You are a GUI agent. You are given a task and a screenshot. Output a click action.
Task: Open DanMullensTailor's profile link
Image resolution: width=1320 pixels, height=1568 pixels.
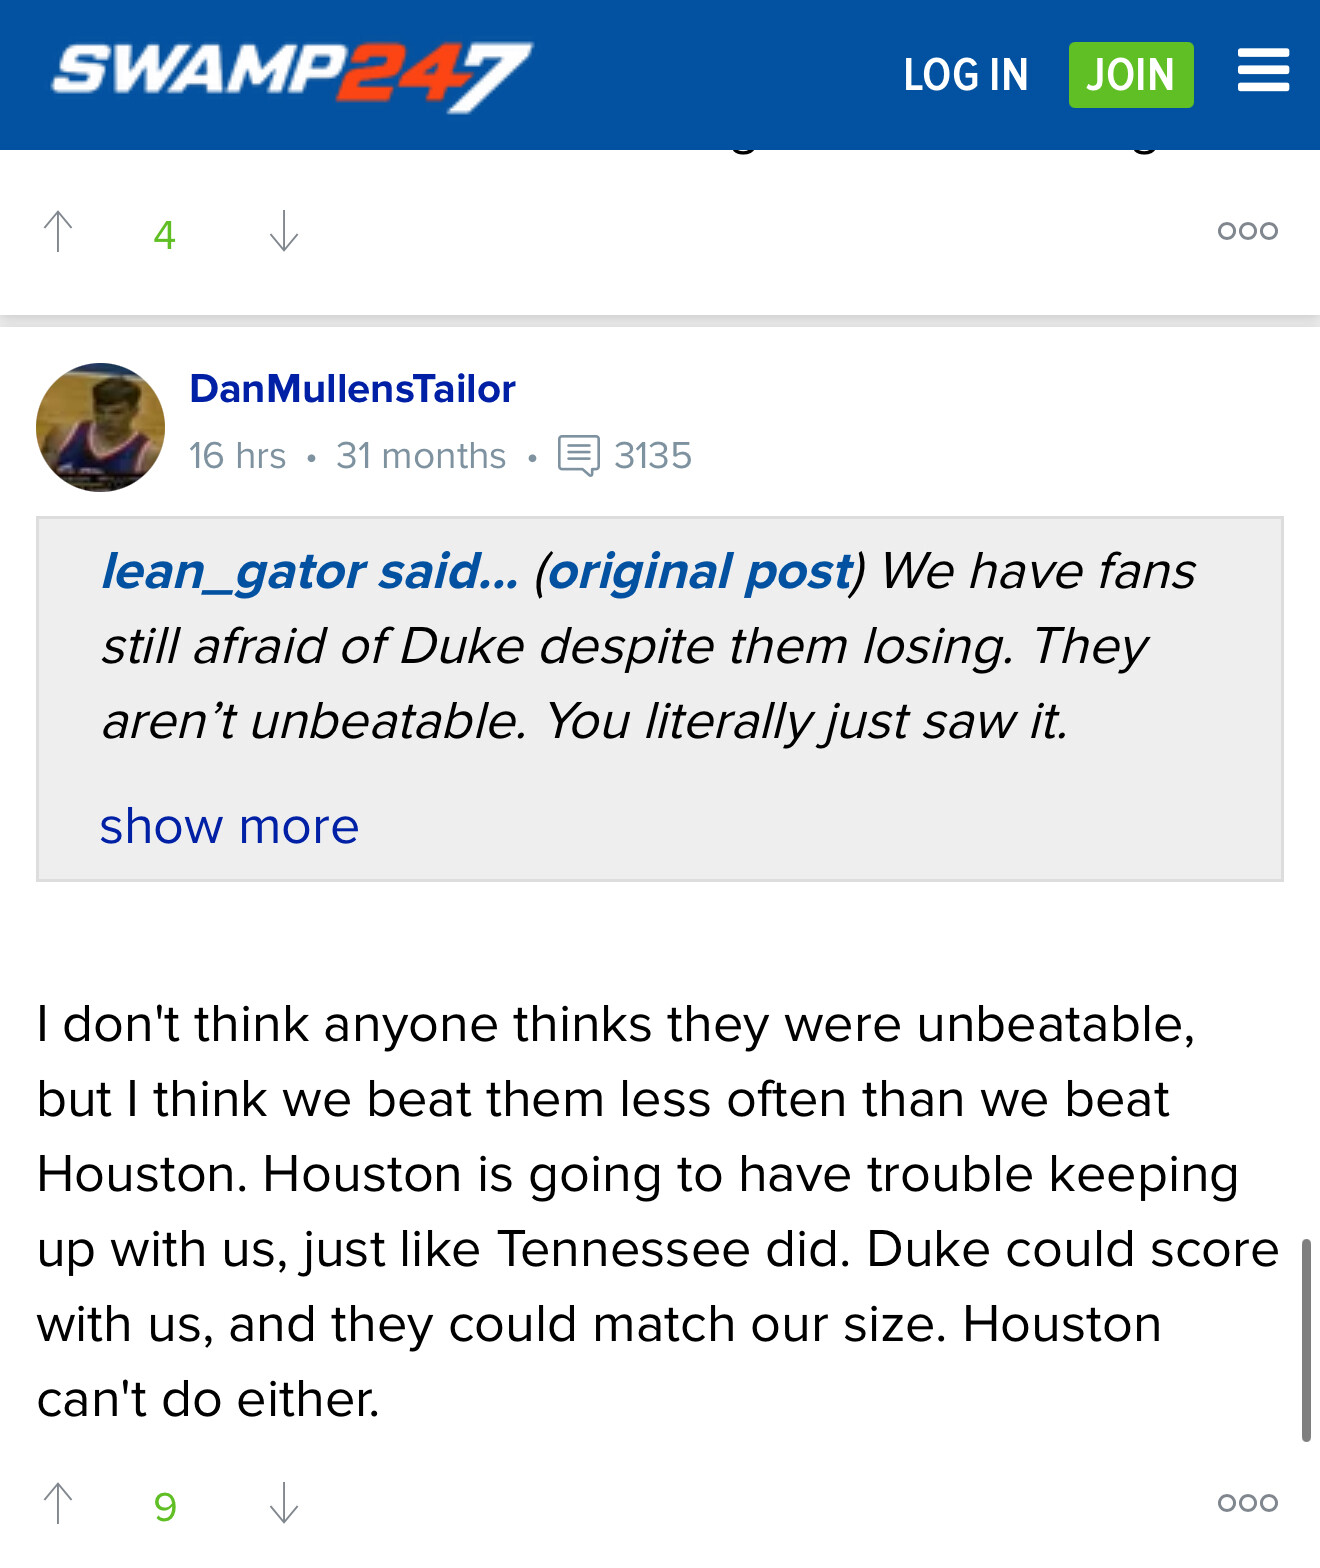pyautogui.click(x=352, y=389)
